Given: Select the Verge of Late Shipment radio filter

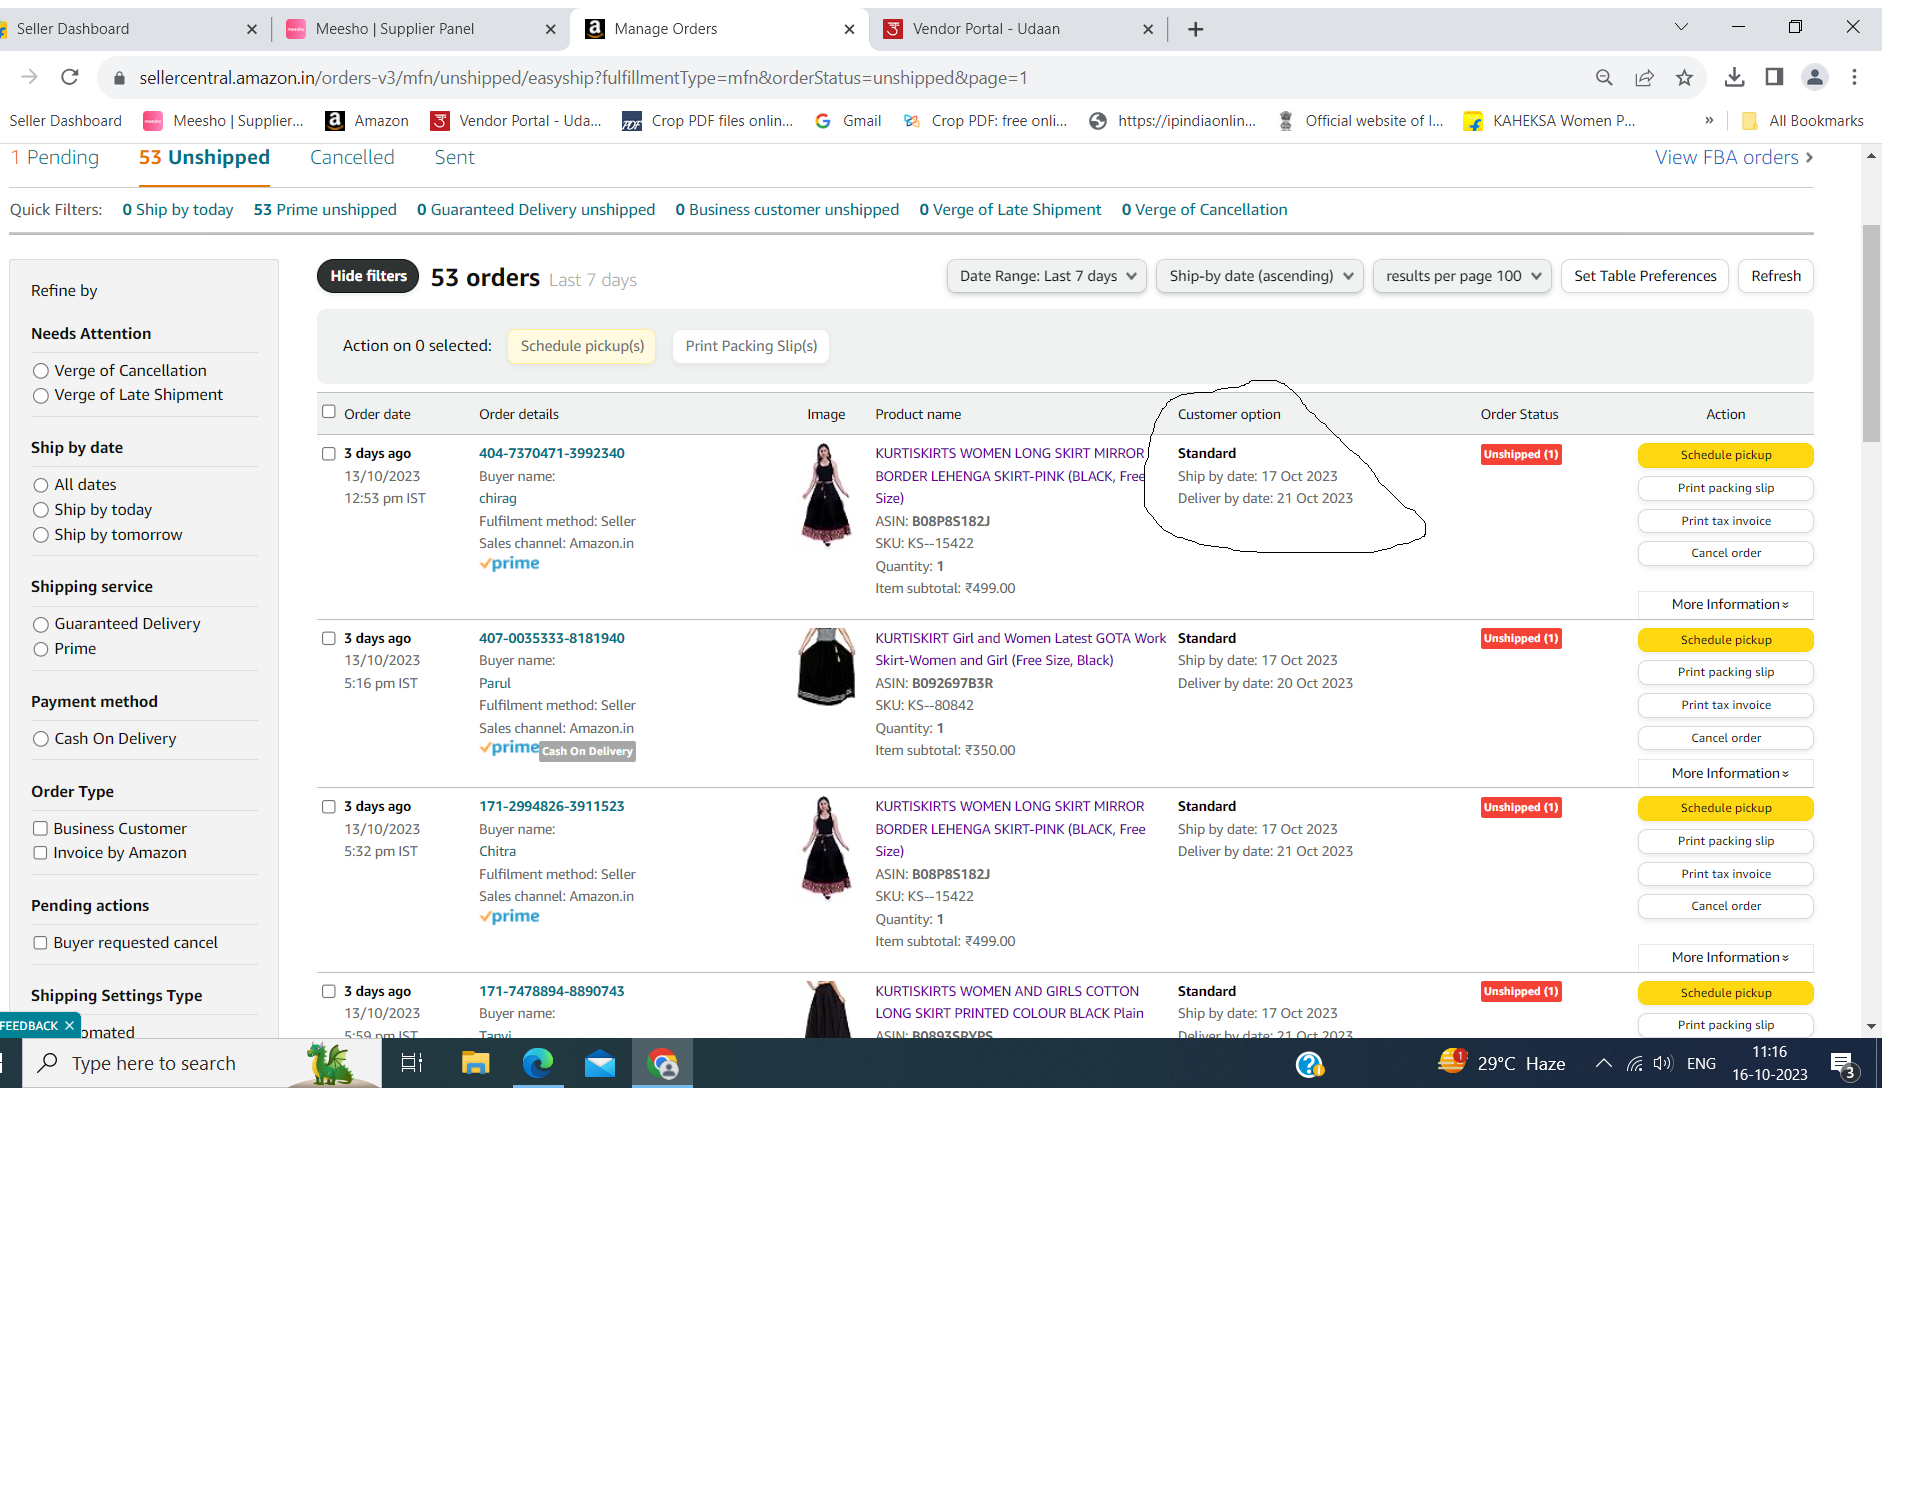Looking at the screenshot, I should (x=41, y=396).
